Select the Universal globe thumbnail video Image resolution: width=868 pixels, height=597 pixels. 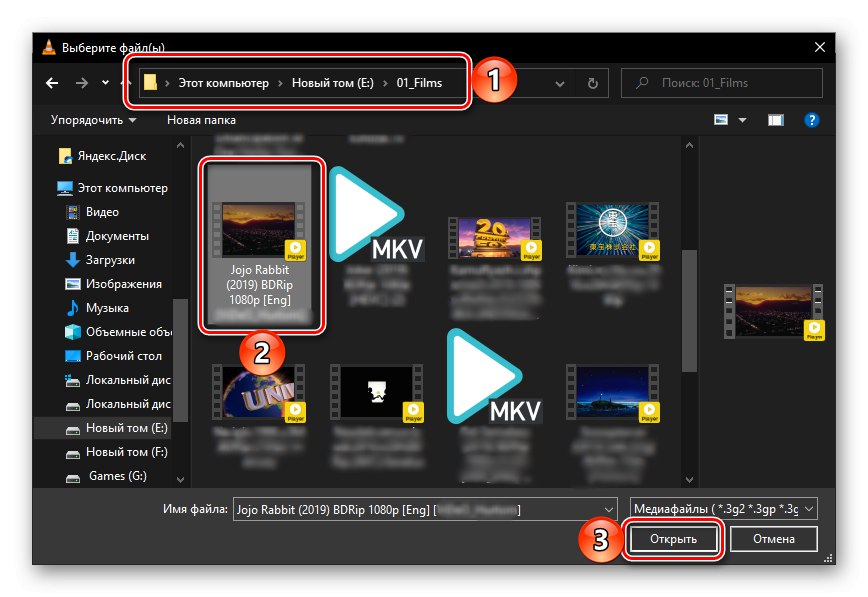point(259,393)
